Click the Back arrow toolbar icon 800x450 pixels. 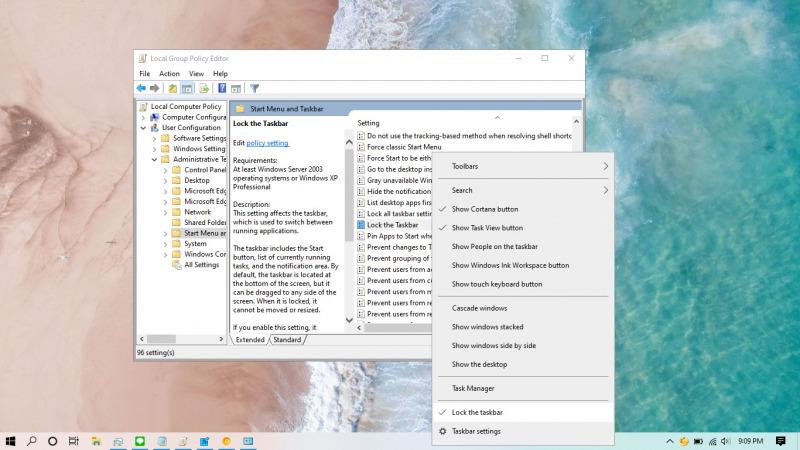coord(141,88)
